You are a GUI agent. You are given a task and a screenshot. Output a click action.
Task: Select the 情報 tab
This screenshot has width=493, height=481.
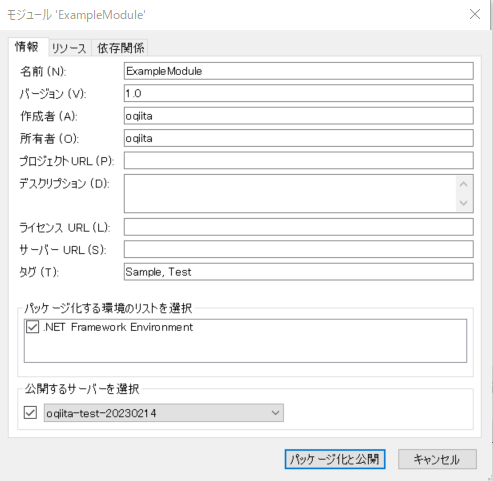point(27,47)
